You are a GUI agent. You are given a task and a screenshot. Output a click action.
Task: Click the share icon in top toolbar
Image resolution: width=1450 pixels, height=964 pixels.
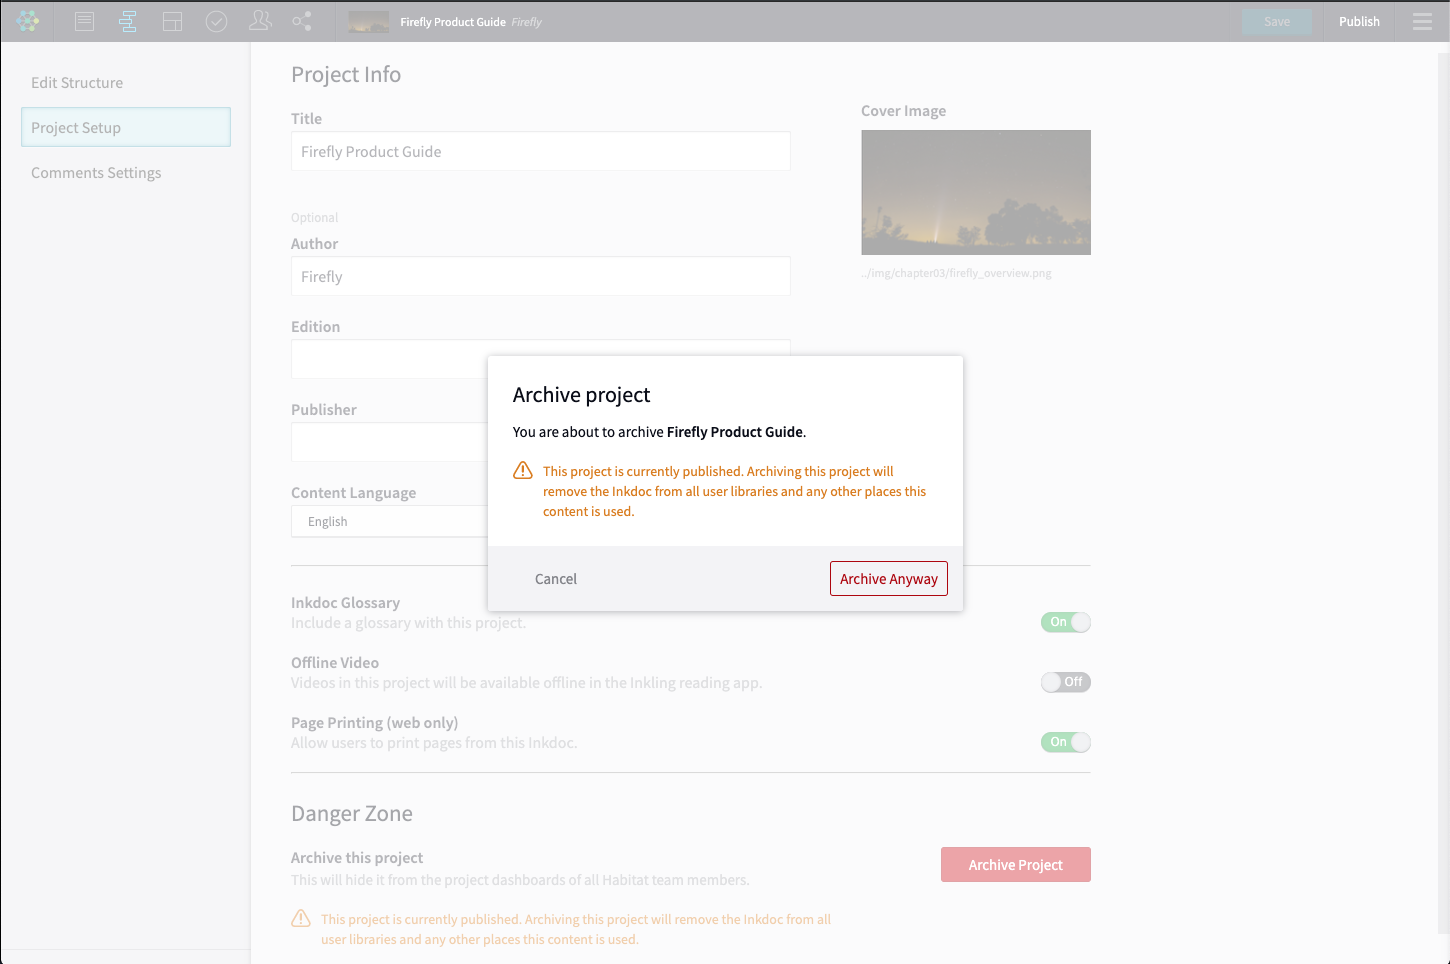[x=302, y=21]
